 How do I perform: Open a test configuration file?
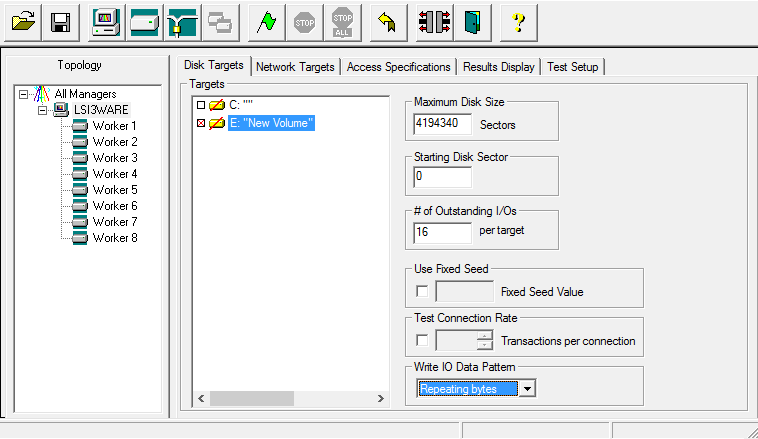22,22
